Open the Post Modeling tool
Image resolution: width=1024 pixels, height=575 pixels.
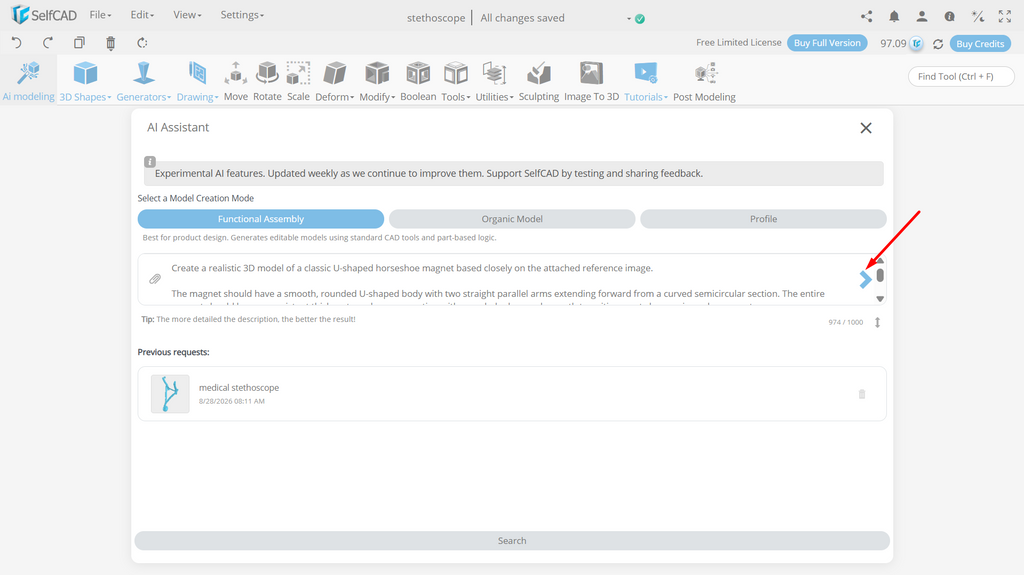(704, 81)
